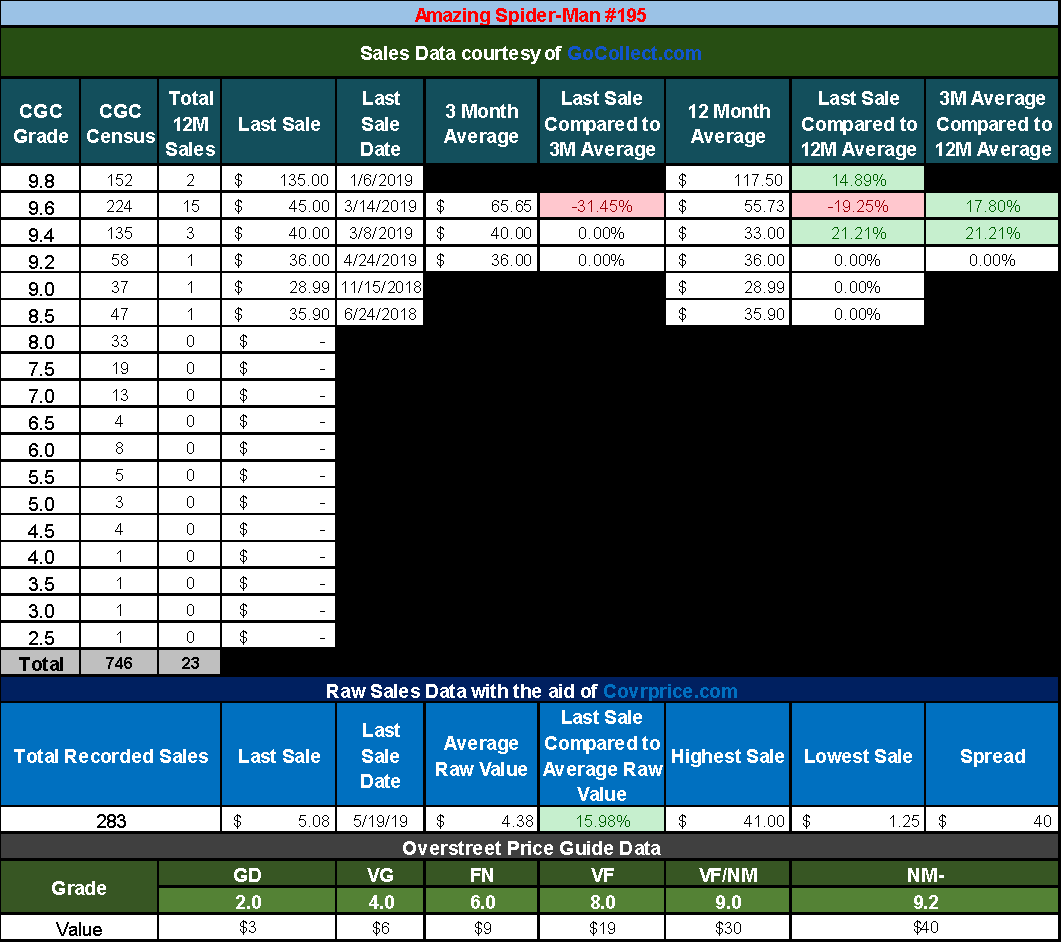The width and height of the screenshot is (1061, 942).
Task: Click the 3M Average Compared to 12M Average header
Action: pos(992,122)
